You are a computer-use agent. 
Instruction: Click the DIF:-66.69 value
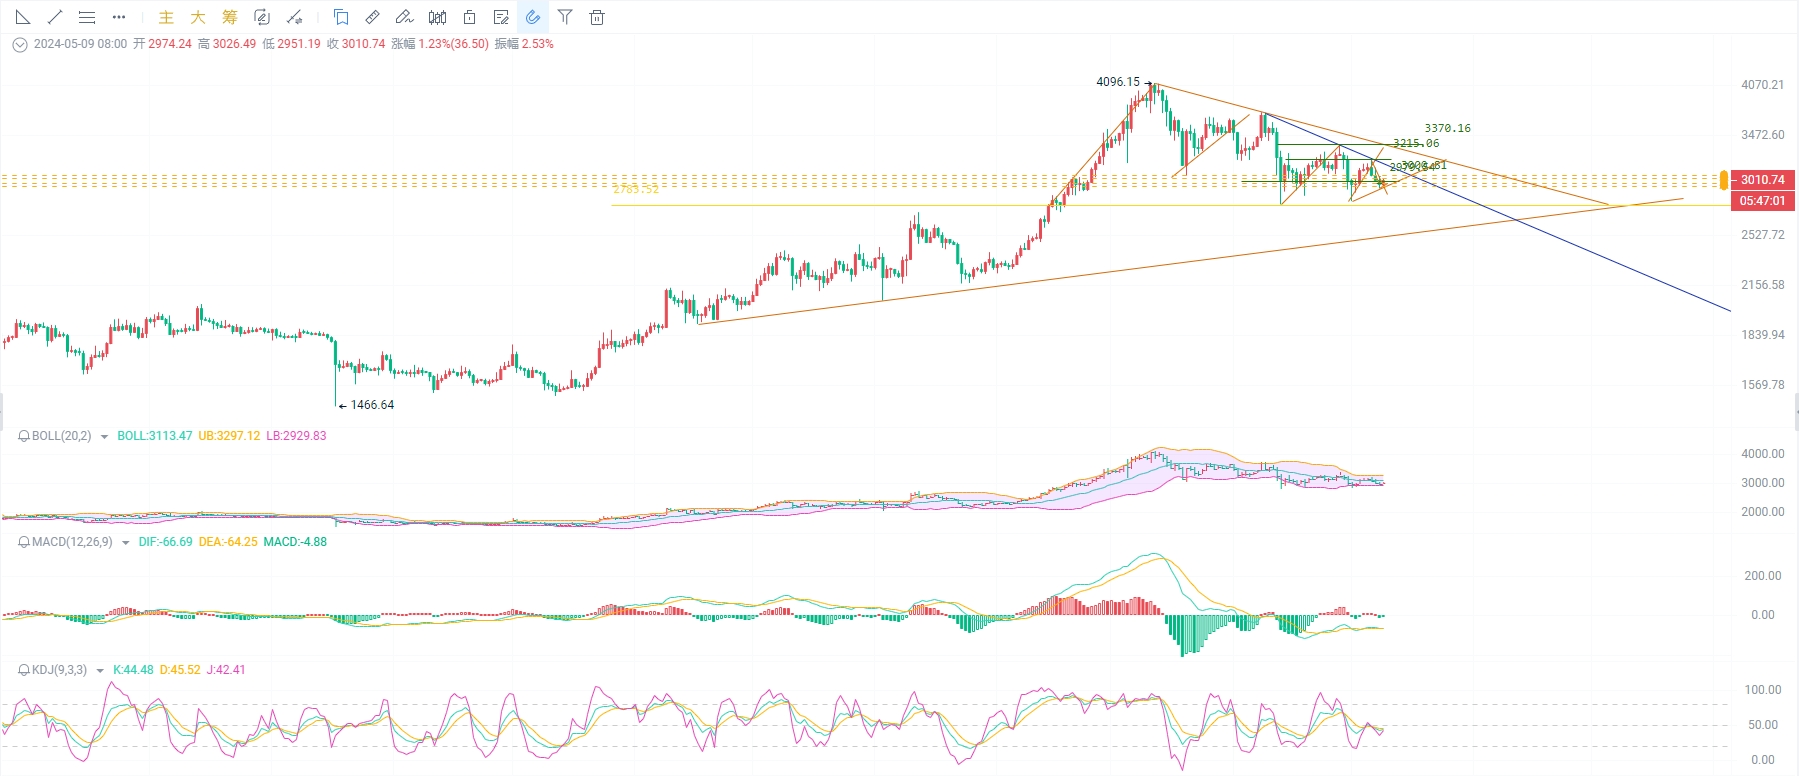coord(166,542)
